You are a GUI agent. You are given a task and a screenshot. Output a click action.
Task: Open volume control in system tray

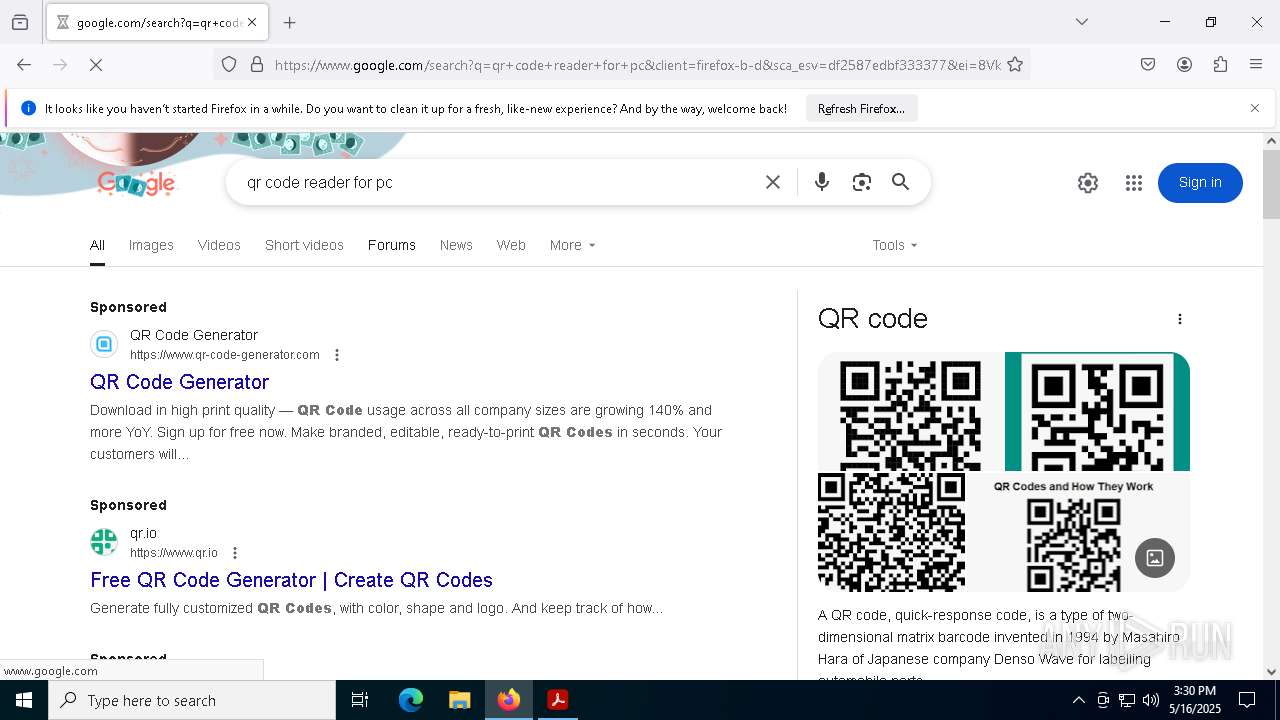point(1151,700)
